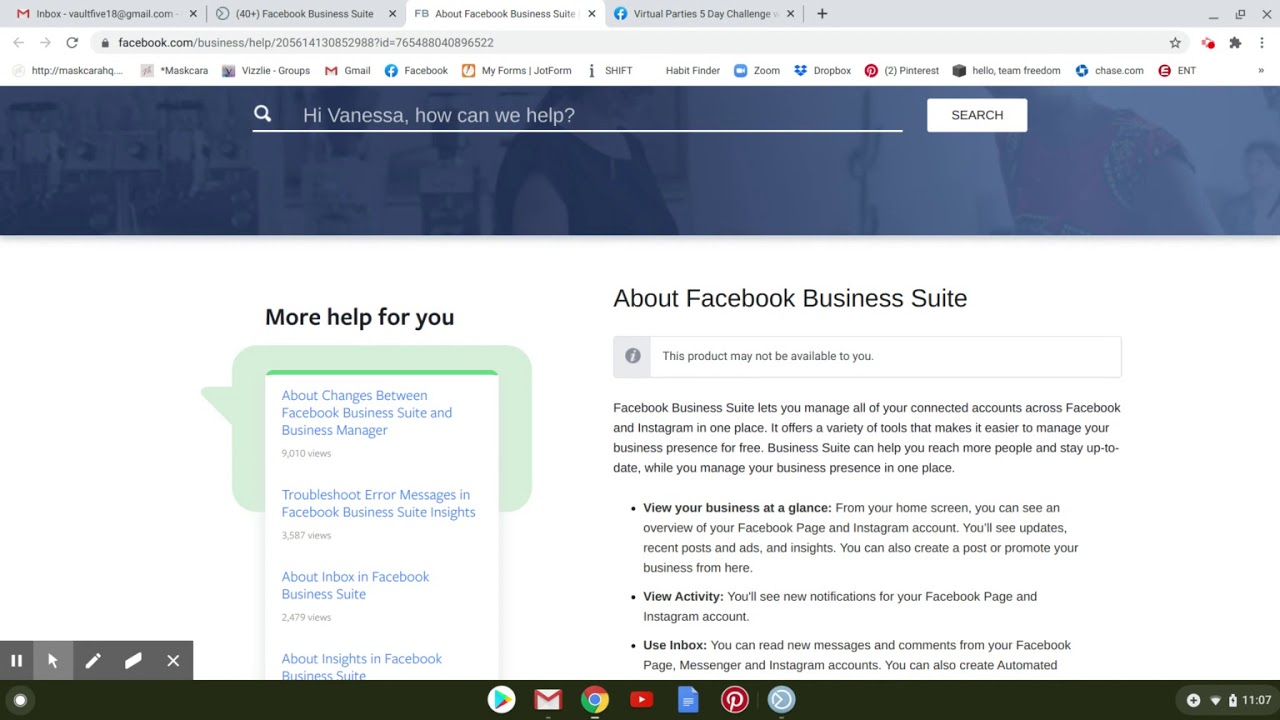Close the Gmail Inbox tab

193,14
